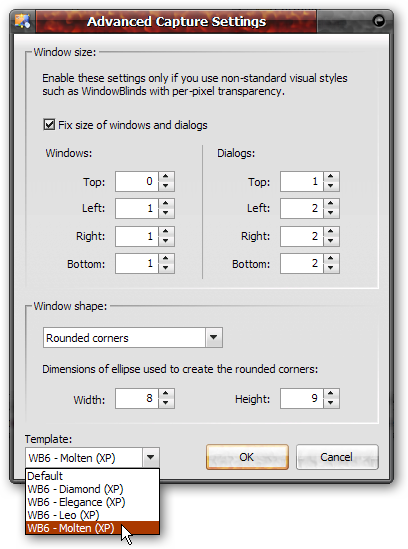Decrease the Dialogs Bottom value with down arrow

pos(331,268)
